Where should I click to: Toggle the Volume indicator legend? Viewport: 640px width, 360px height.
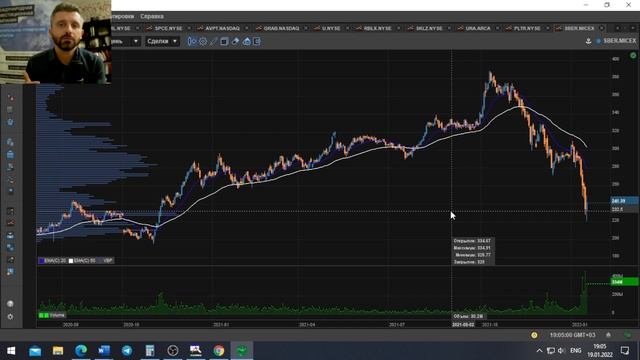point(52,315)
